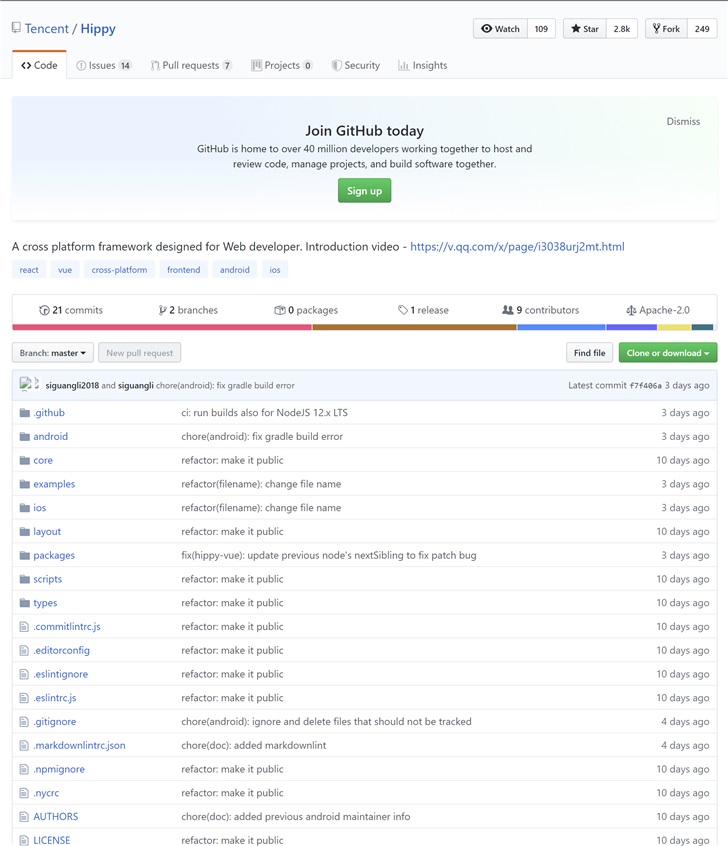Screen dimensions: 728x846
Task: Click the New pull request button
Action: click(x=139, y=353)
